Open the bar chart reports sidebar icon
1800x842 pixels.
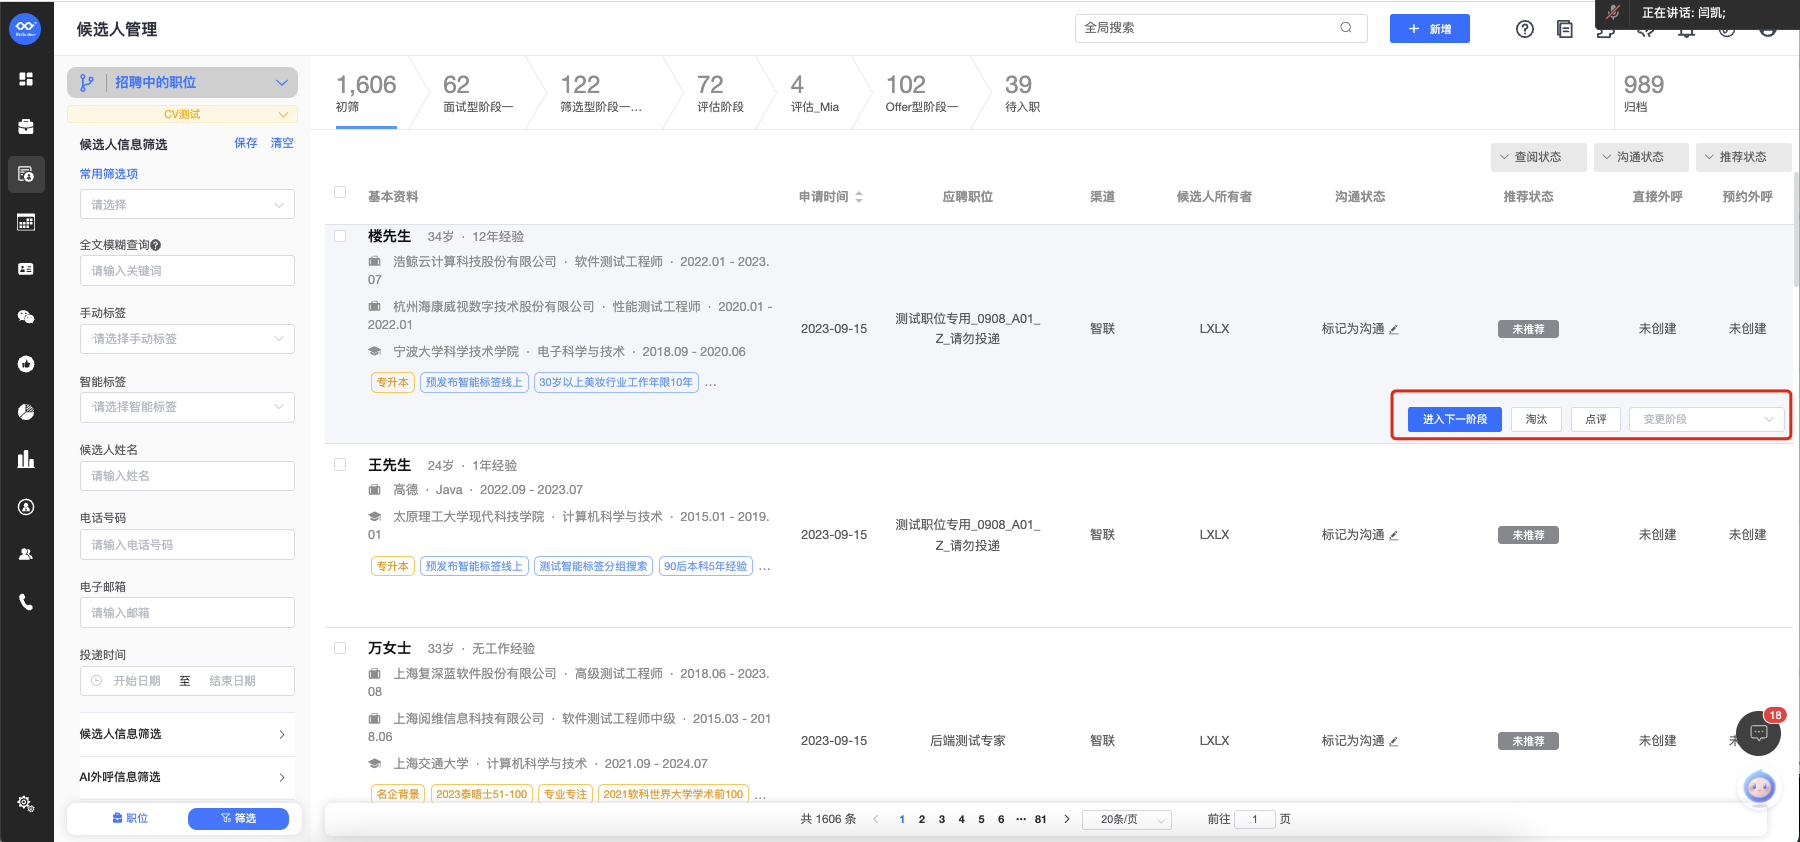click(26, 459)
